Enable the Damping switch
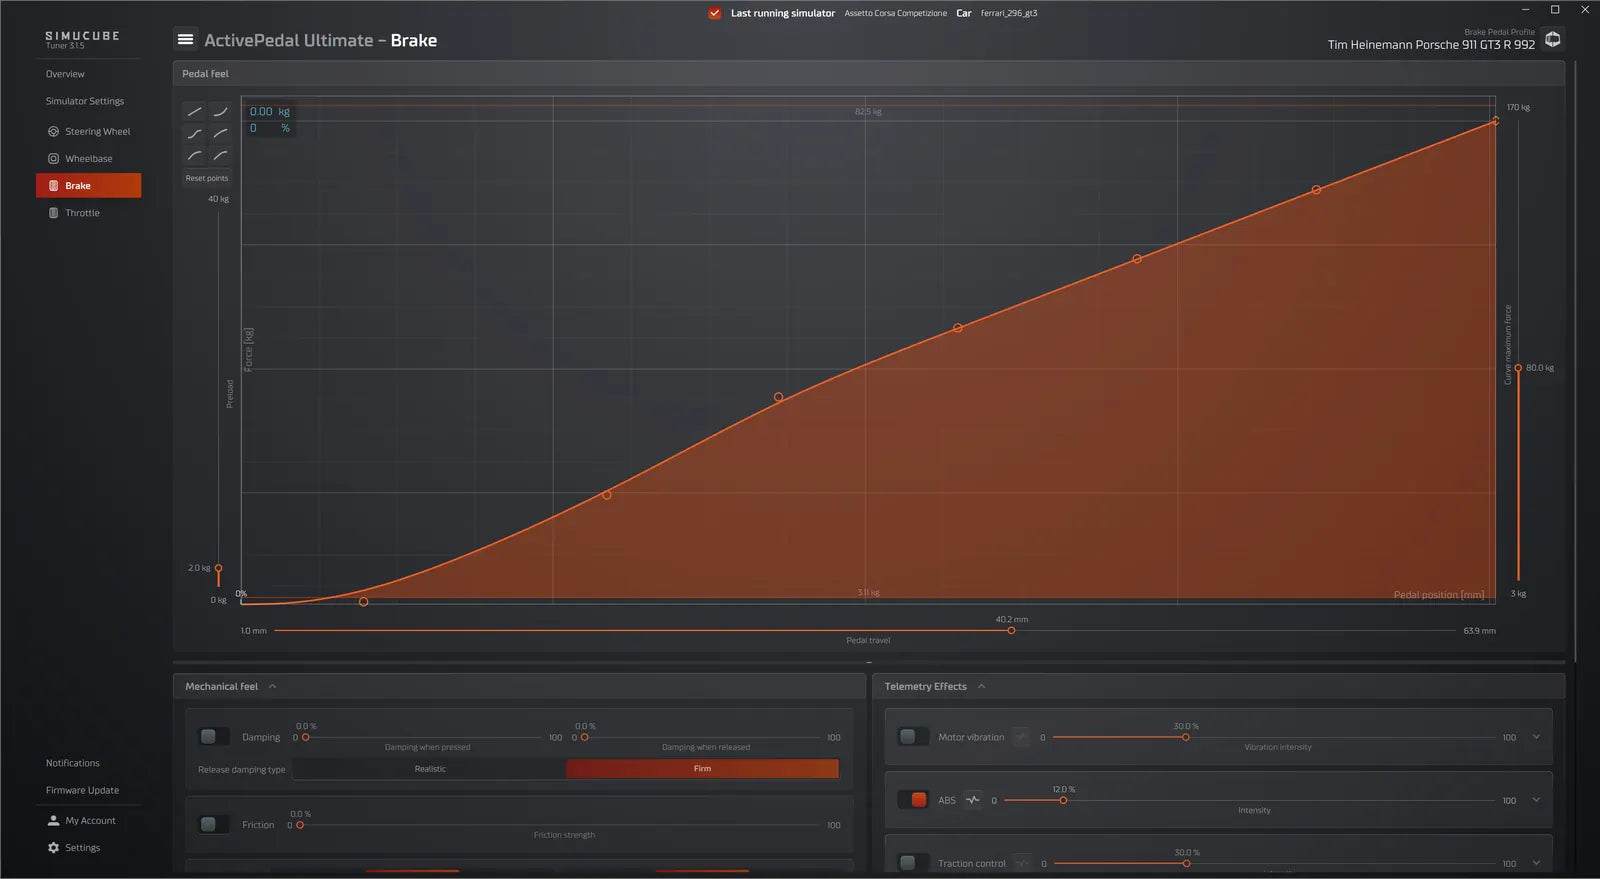Screen dimensions: 1600x879 [x=214, y=737]
